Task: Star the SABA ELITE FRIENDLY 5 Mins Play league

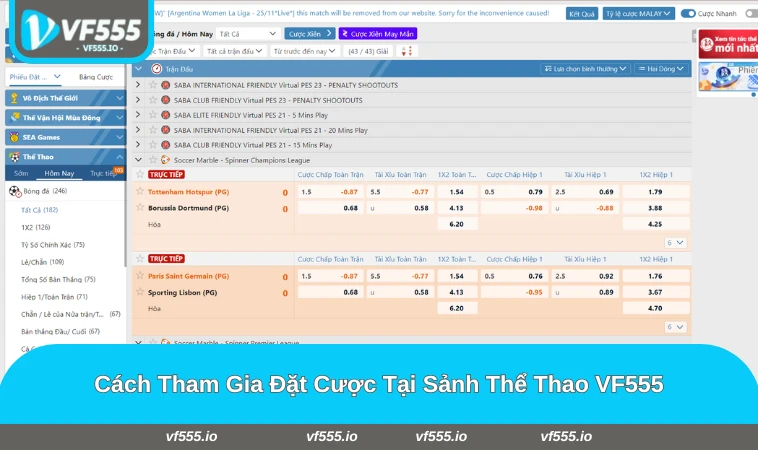Action: 153,115
